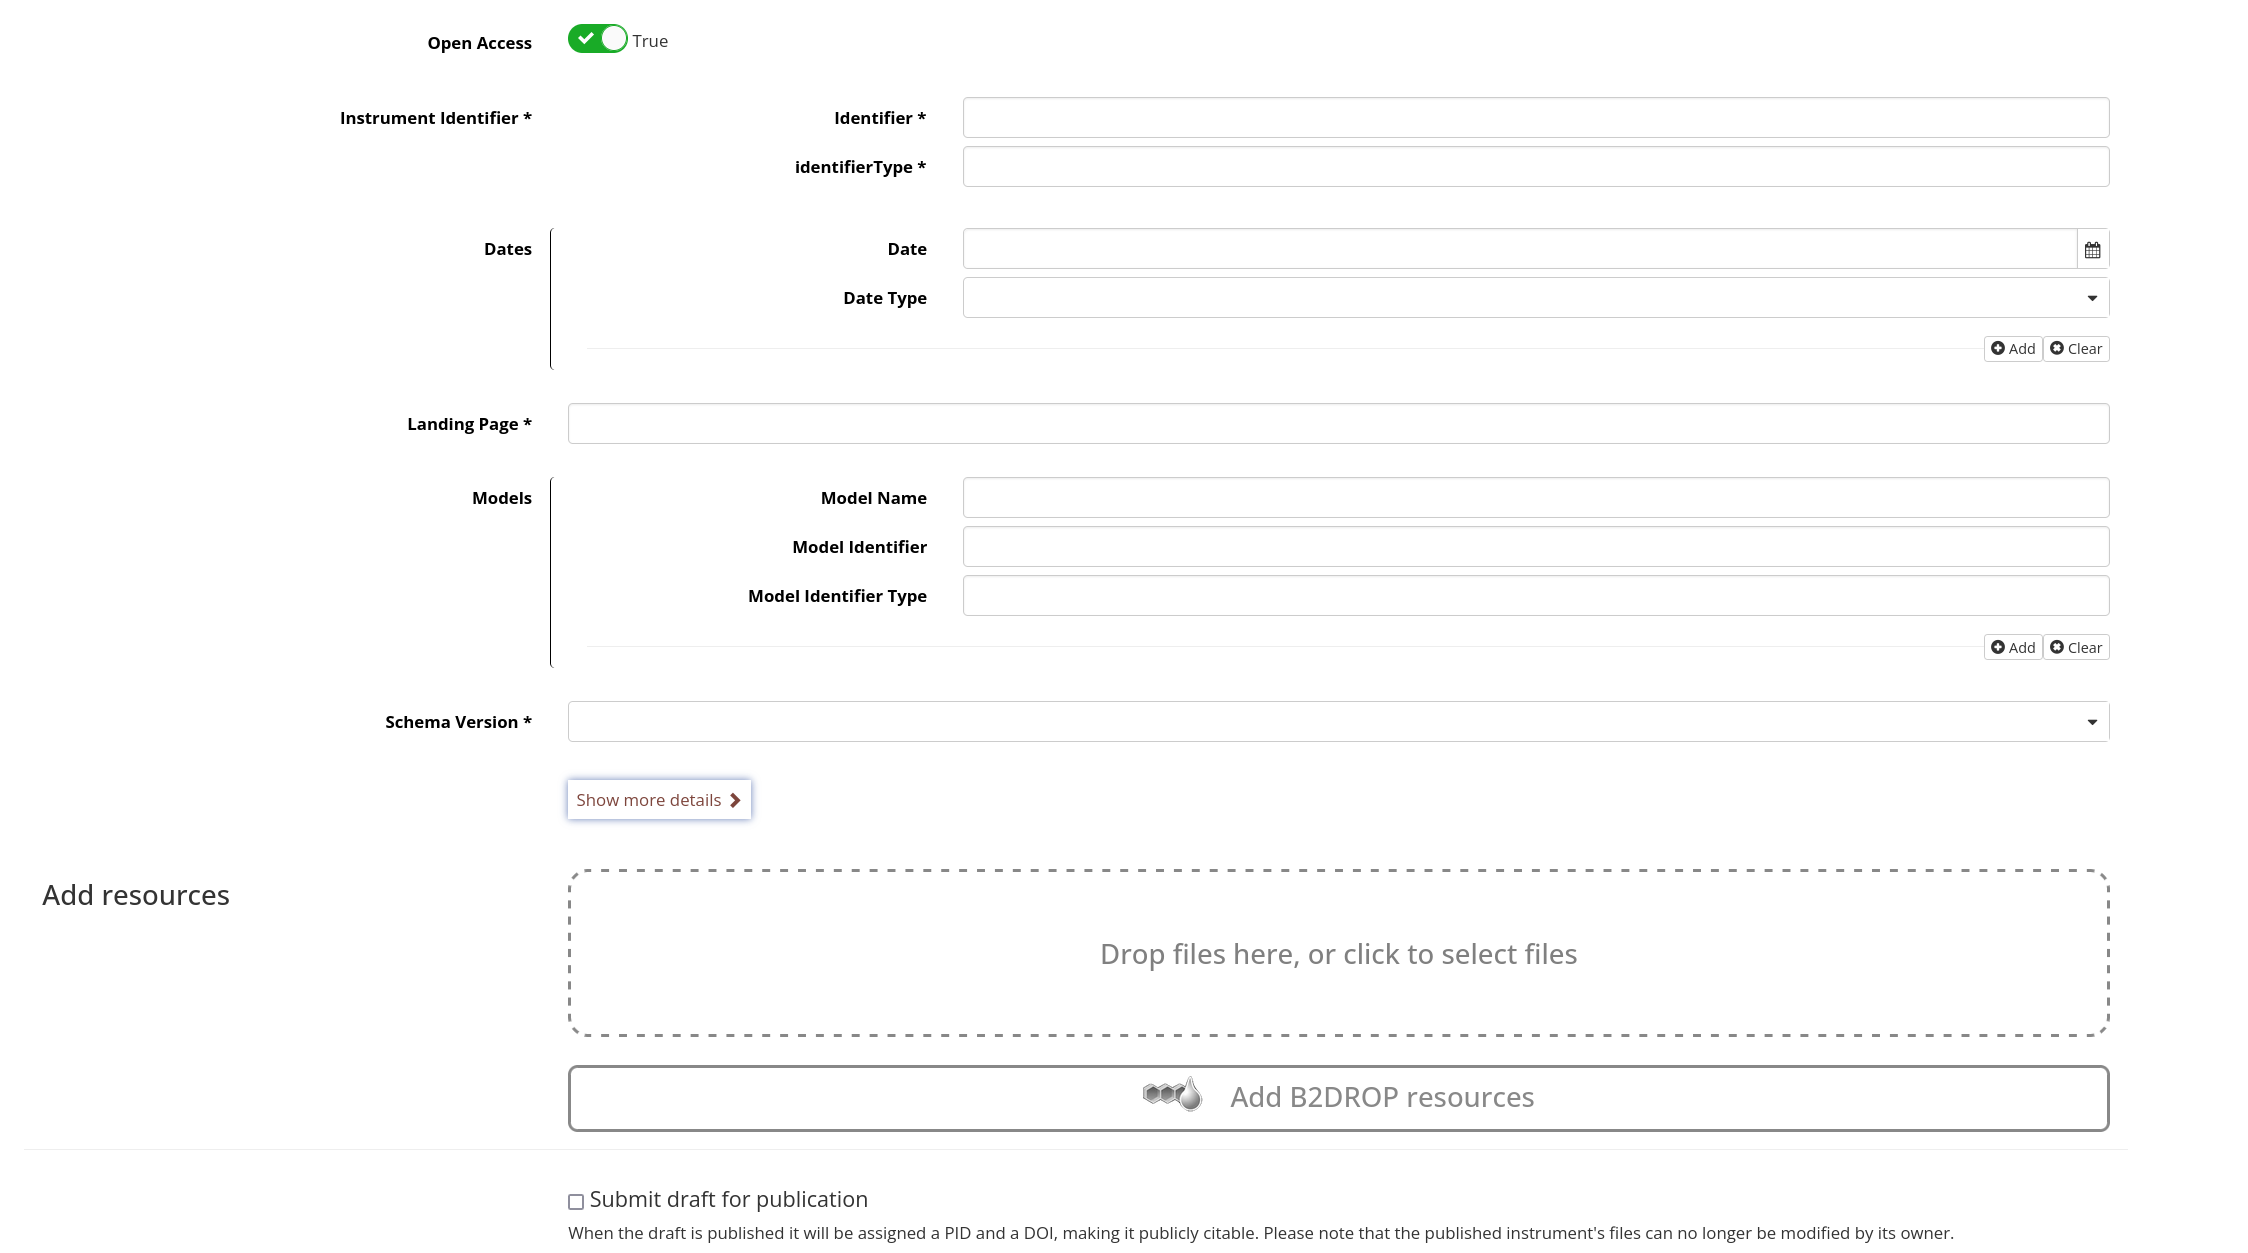Add another entry in Models section
The height and width of the screenshot is (1253, 2248).
(x=2012, y=647)
